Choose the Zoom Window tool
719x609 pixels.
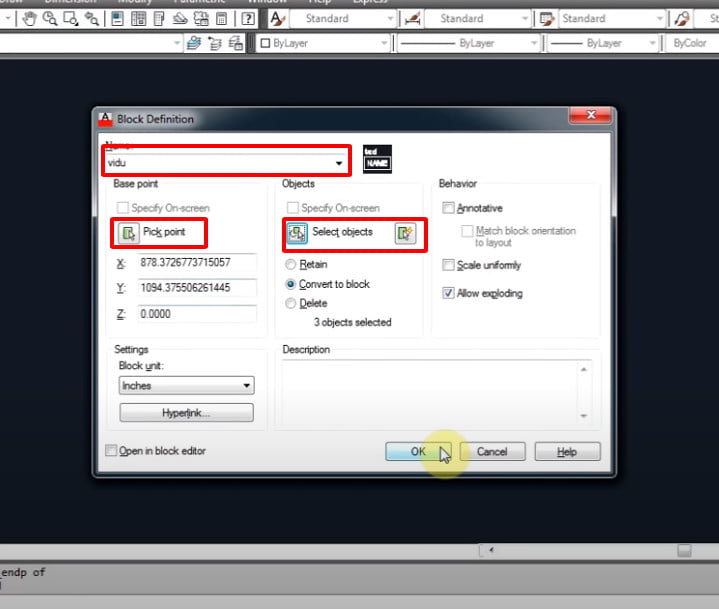point(71,19)
